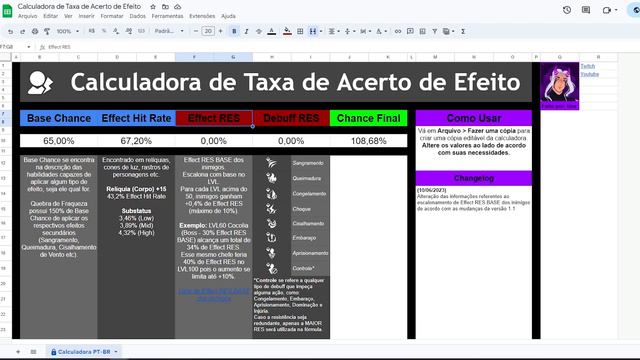Click the Effect RES BASE list link
Viewport: 640px width, 360px height.
tap(214, 295)
